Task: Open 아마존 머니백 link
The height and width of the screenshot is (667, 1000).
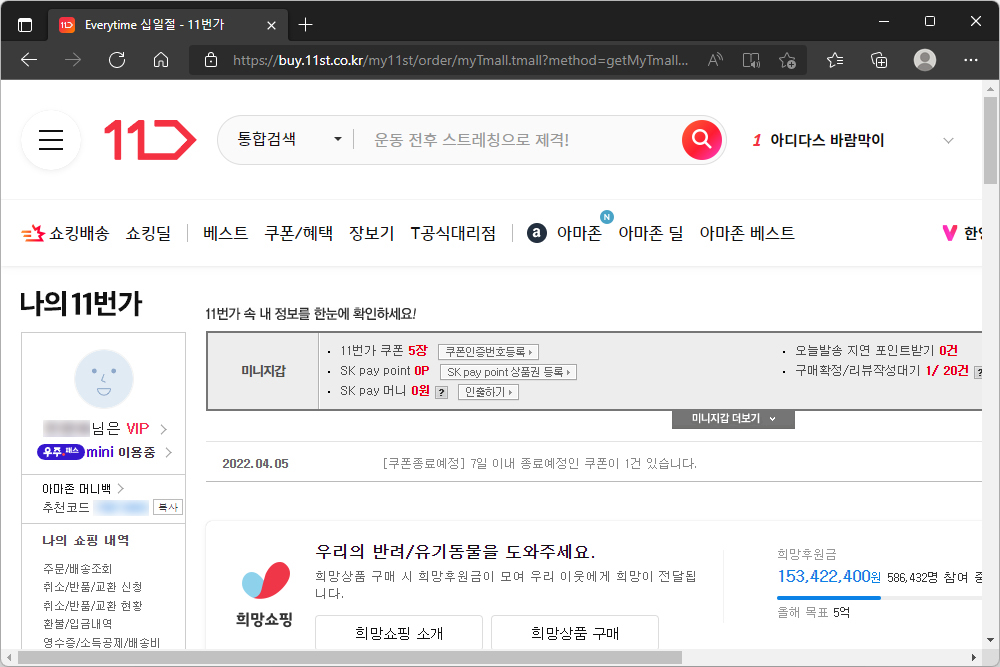Action: 83,488
